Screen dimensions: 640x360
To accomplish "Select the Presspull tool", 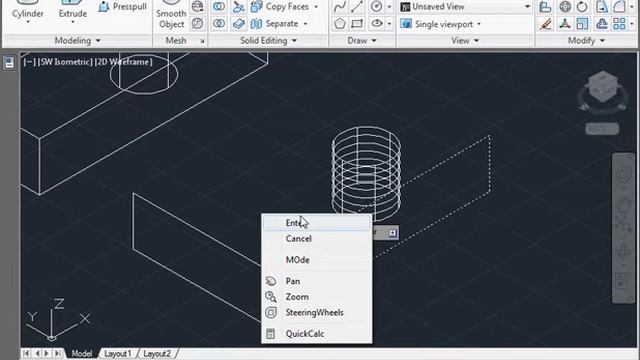I will coord(122,7).
